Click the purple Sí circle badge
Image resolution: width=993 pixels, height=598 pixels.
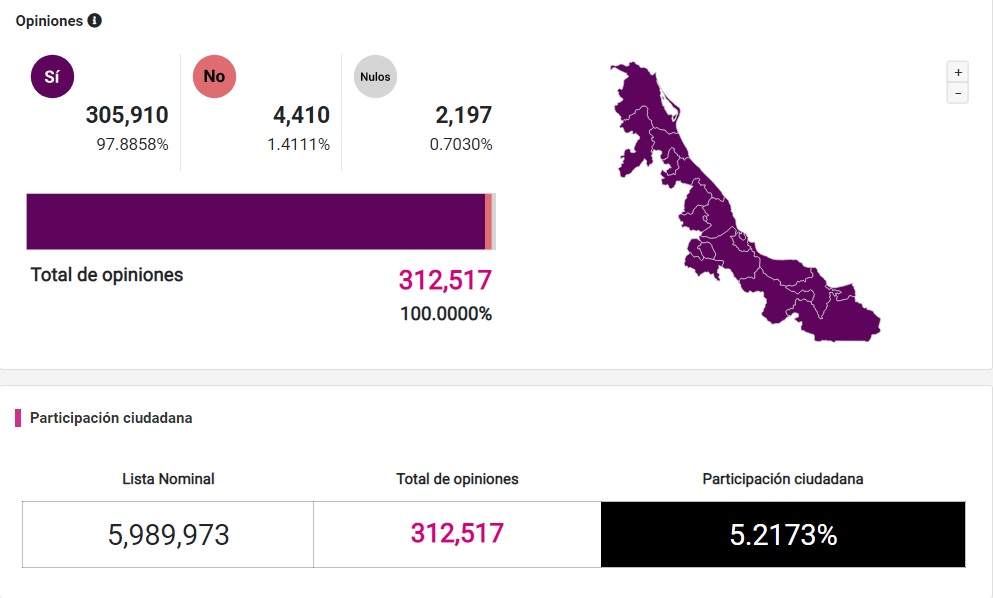click(52, 76)
